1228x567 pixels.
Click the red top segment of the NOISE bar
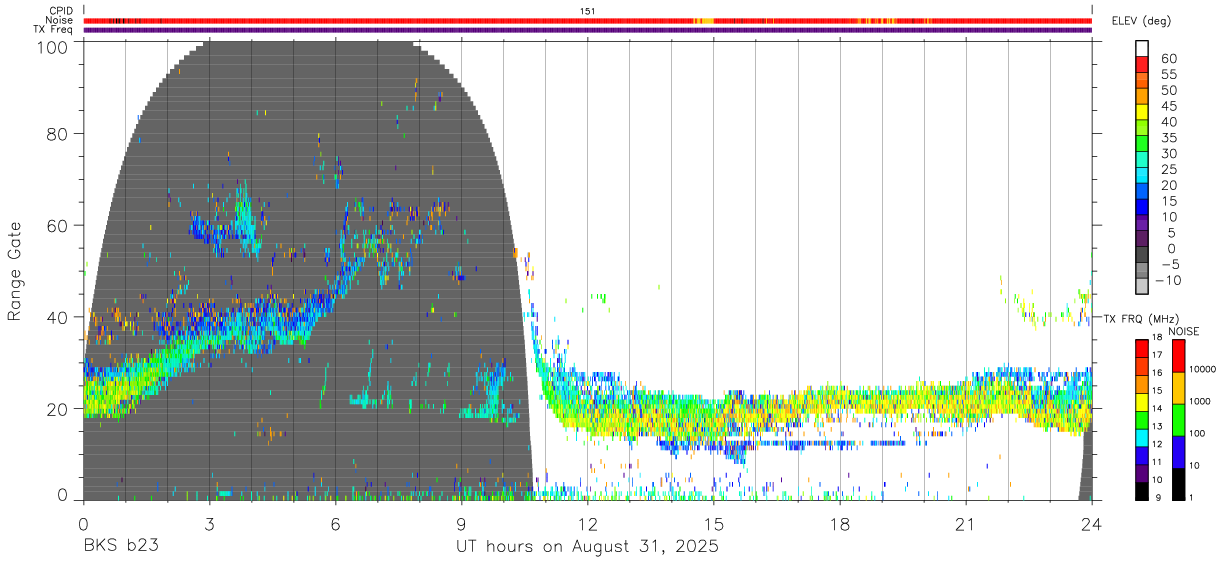(x=1178, y=355)
